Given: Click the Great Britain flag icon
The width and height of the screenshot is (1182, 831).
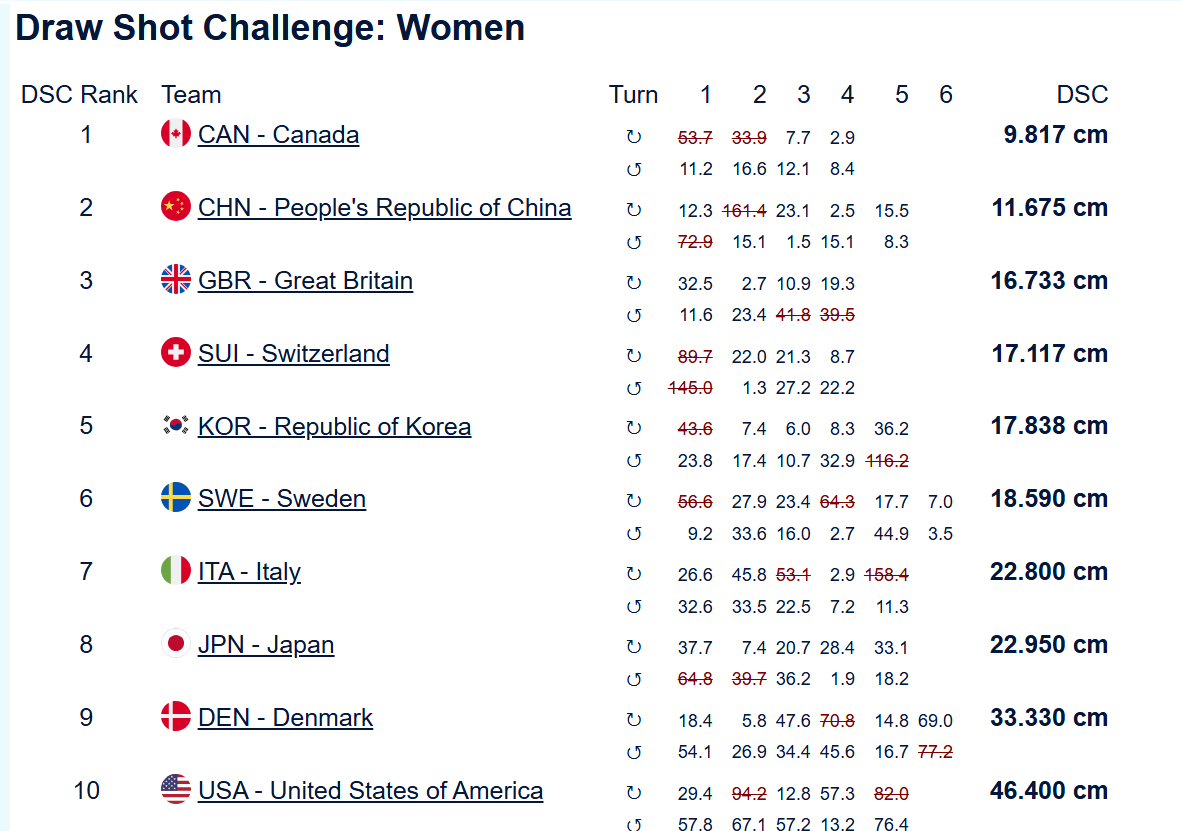Looking at the screenshot, I should [176, 280].
